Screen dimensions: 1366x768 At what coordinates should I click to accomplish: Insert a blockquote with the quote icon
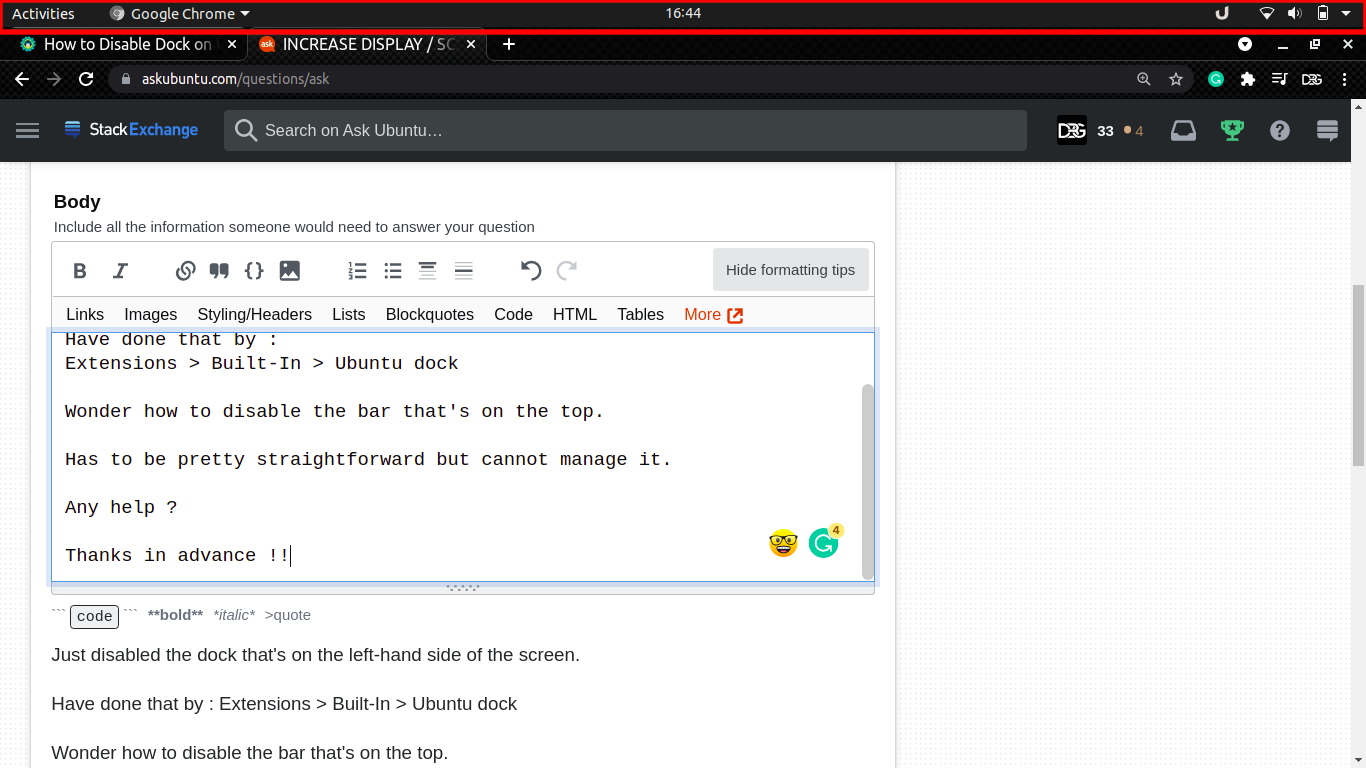(219, 270)
